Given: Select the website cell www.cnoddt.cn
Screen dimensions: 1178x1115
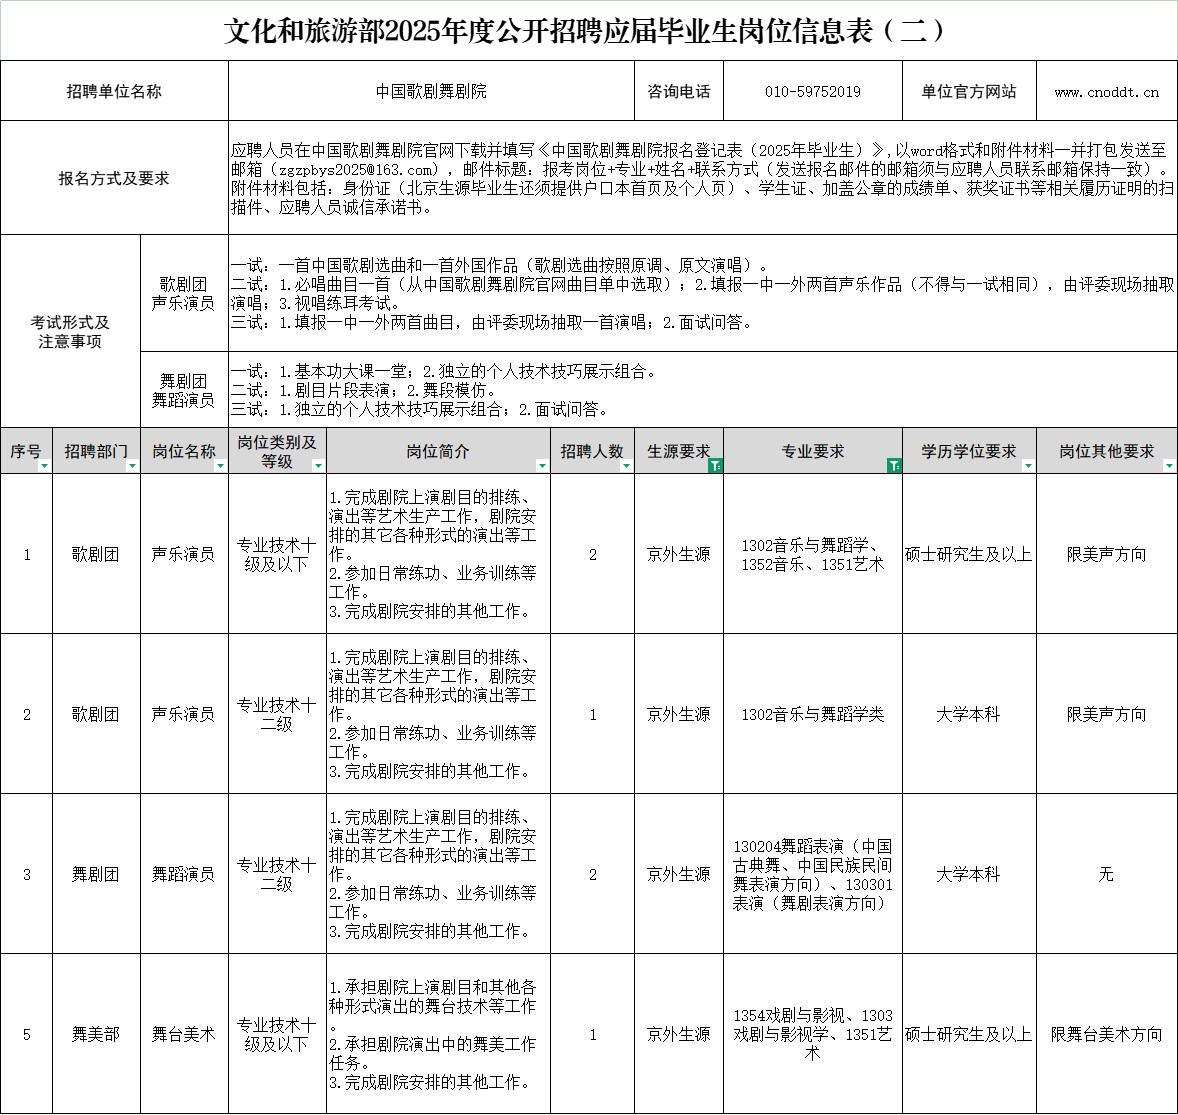Looking at the screenshot, I should pyautogui.click(x=1106, y=92).
